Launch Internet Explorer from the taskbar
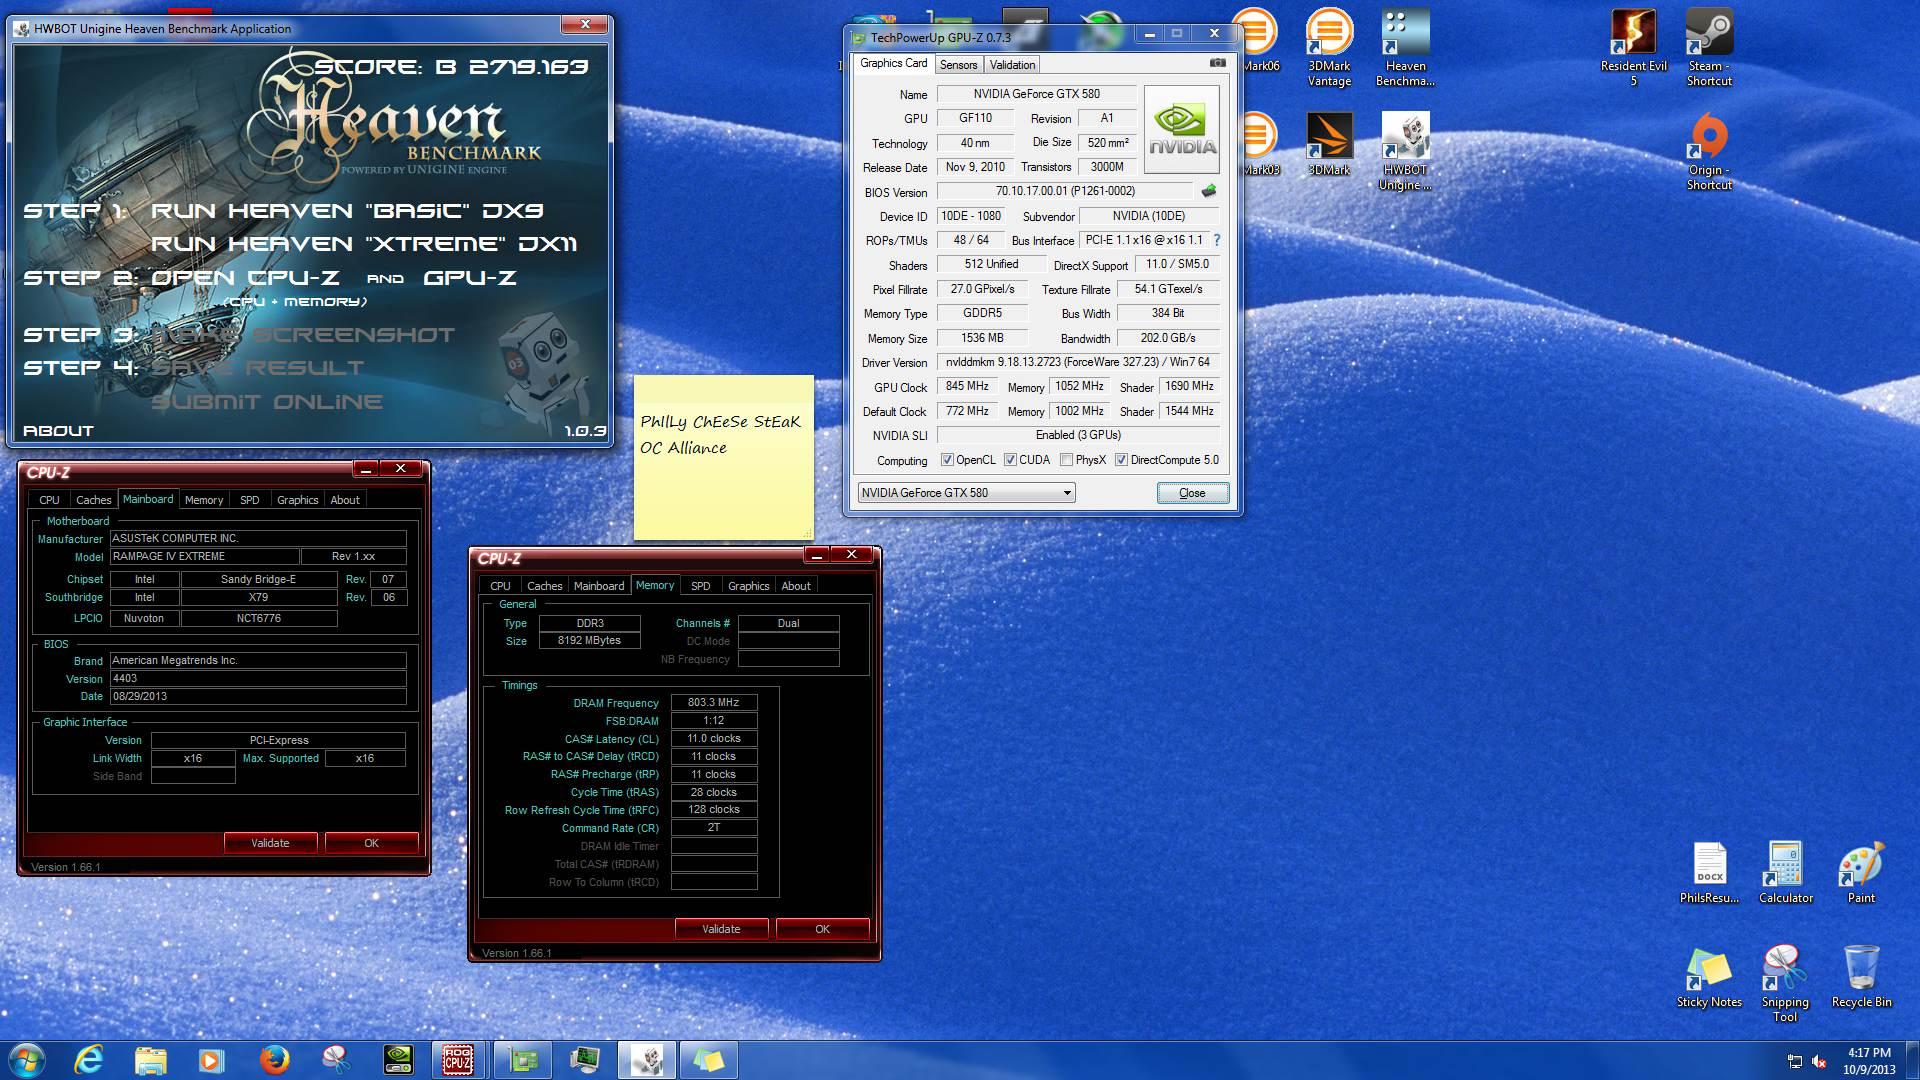Viewport: 1920px width, 1080px height. pyautogui.click(x=89, y=1059)
